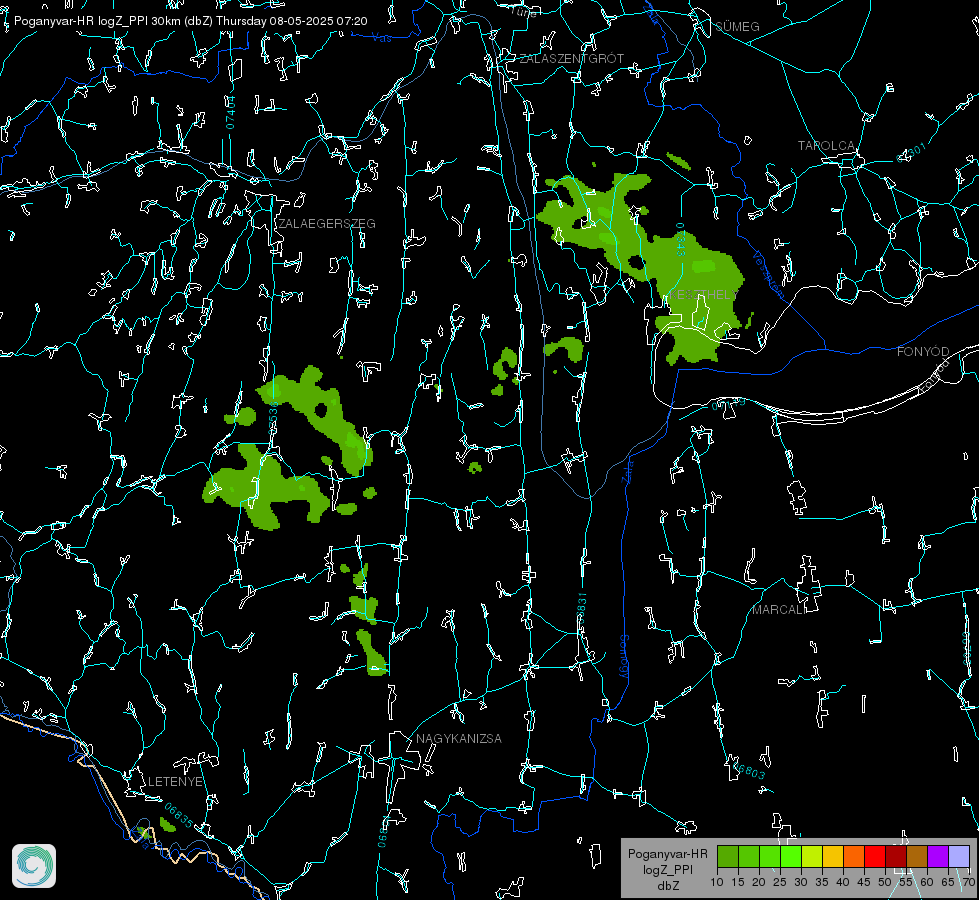Click the Somogy county label
Image resolution: width=979 pixels, height=900 pixels.
(x=624, y=657)
